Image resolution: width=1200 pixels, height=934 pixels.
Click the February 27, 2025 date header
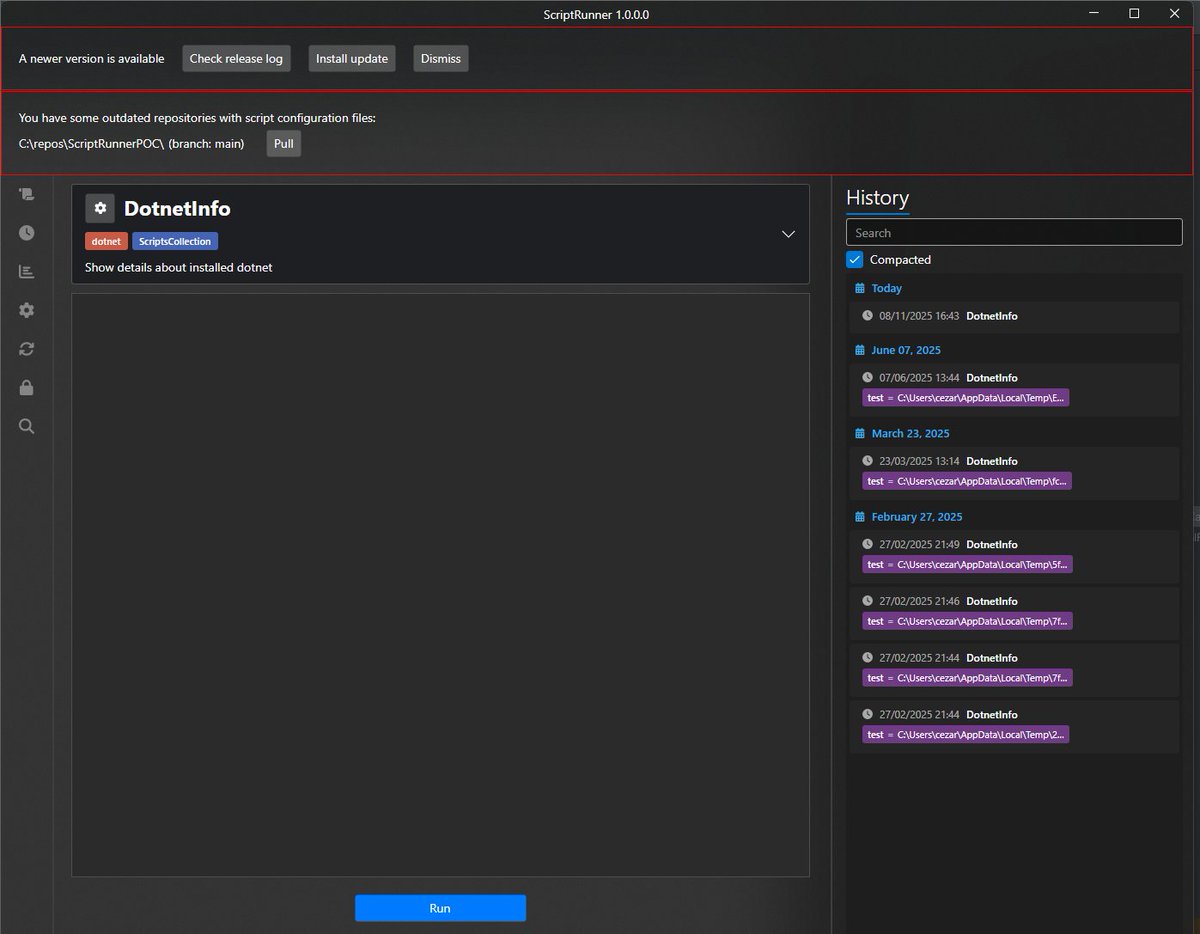tap(917, 517)
